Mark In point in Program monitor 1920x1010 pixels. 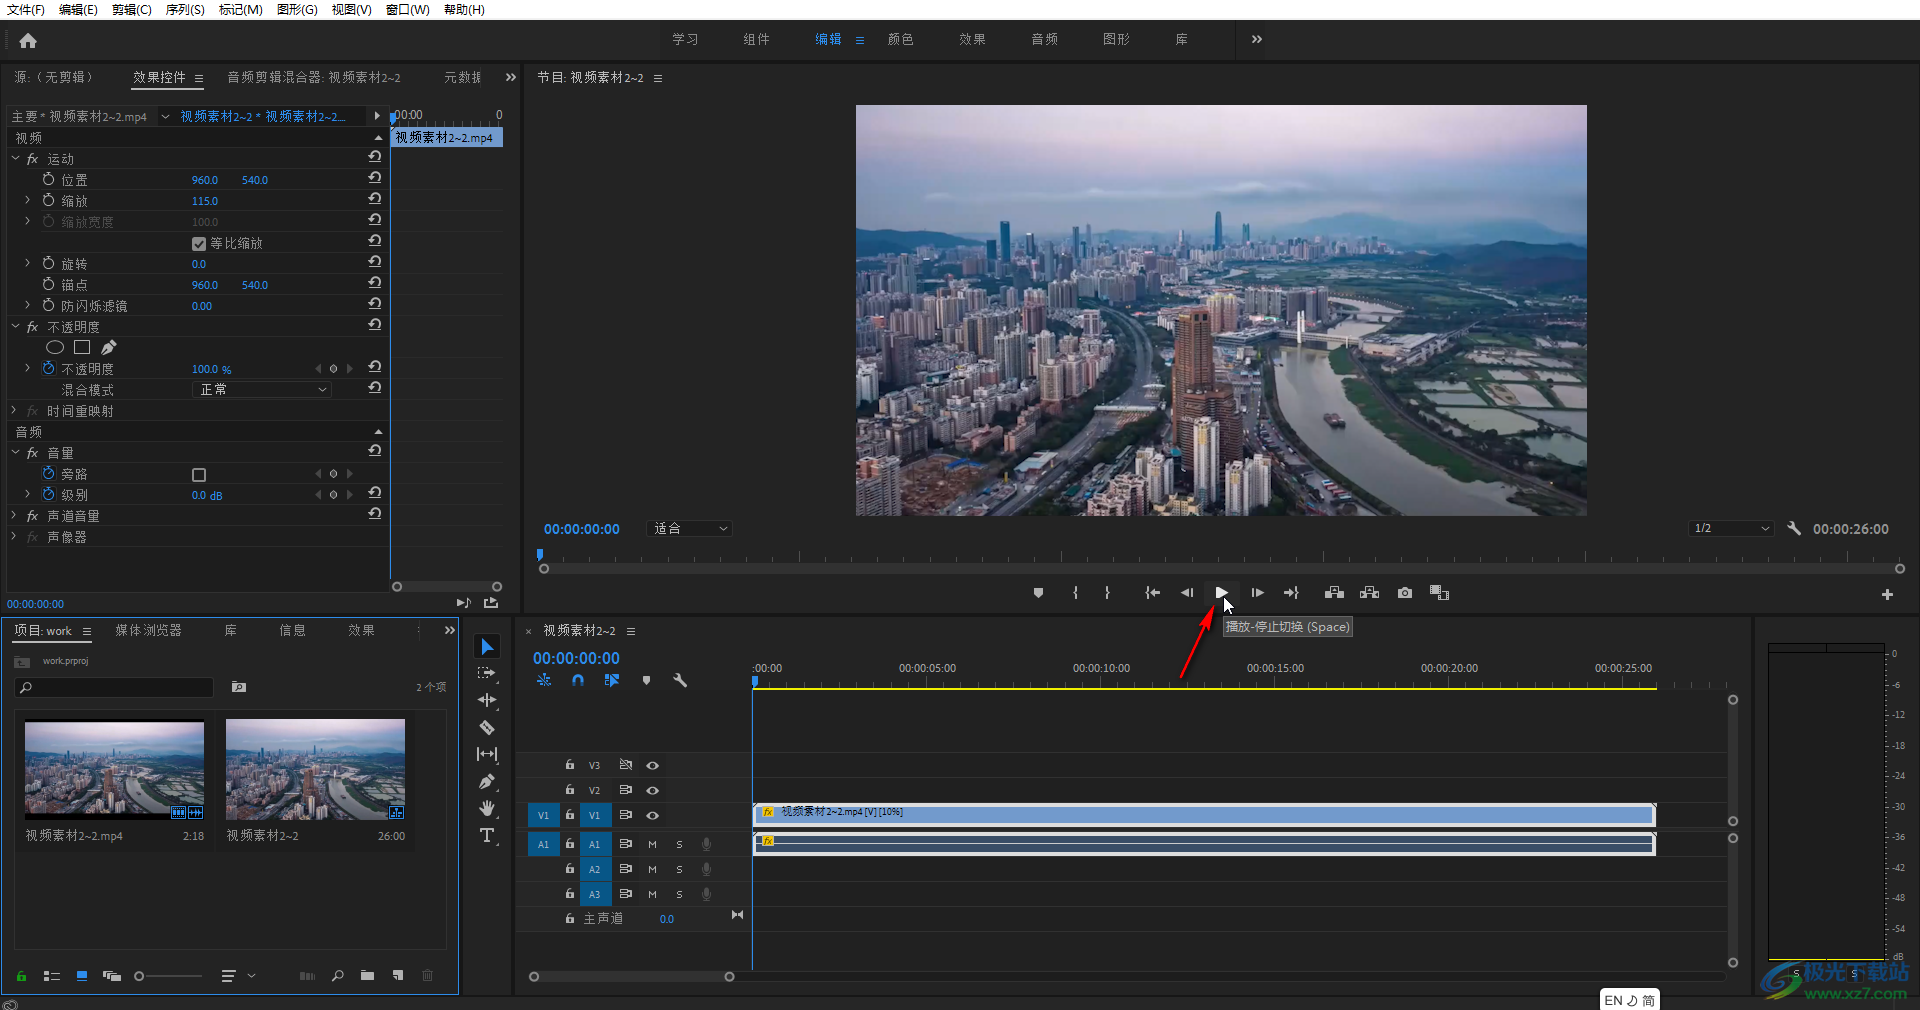(x=1075, y=593)
